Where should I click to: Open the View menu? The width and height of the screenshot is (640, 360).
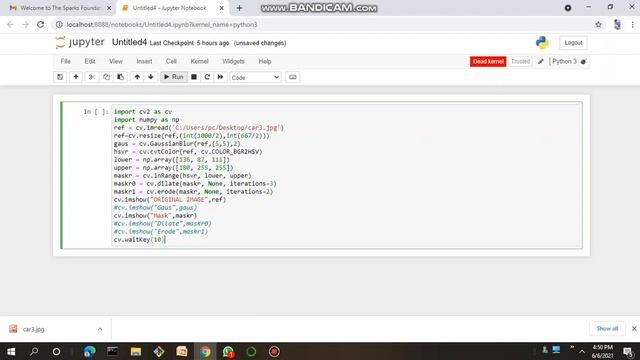tap(116, 62)
